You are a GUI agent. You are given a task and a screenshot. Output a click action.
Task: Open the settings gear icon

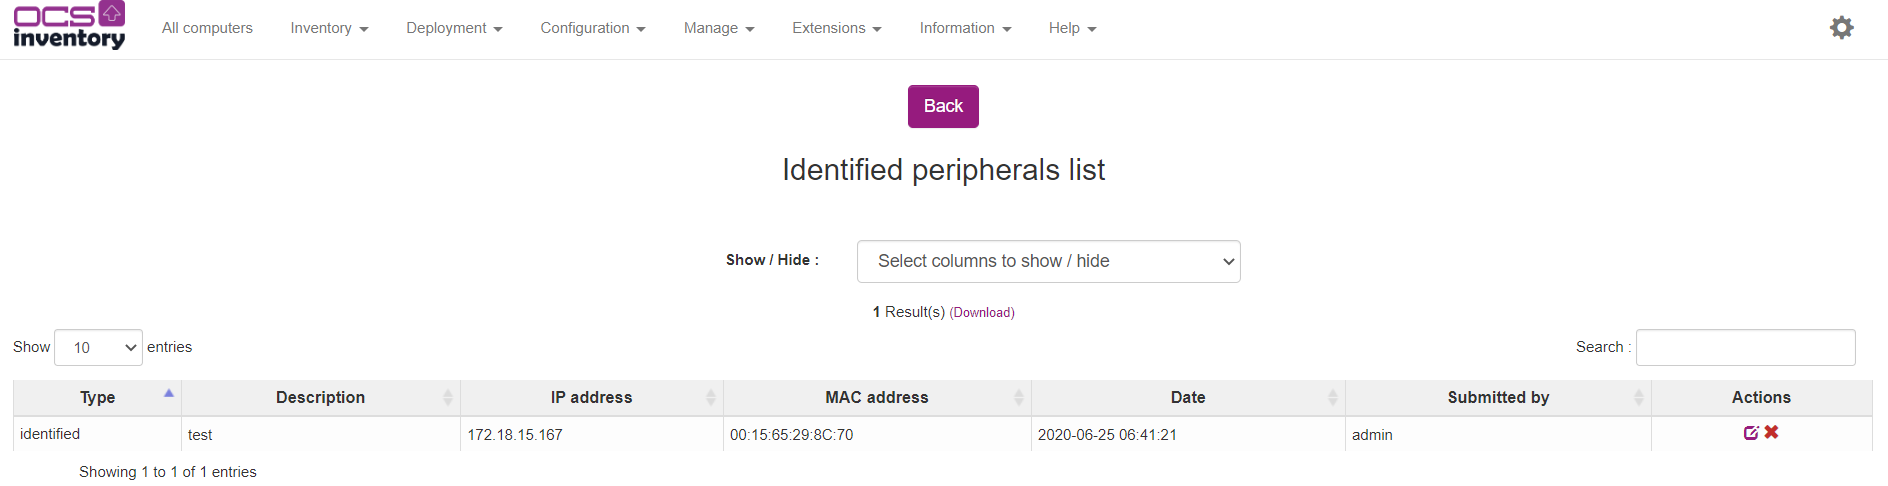1841,28
